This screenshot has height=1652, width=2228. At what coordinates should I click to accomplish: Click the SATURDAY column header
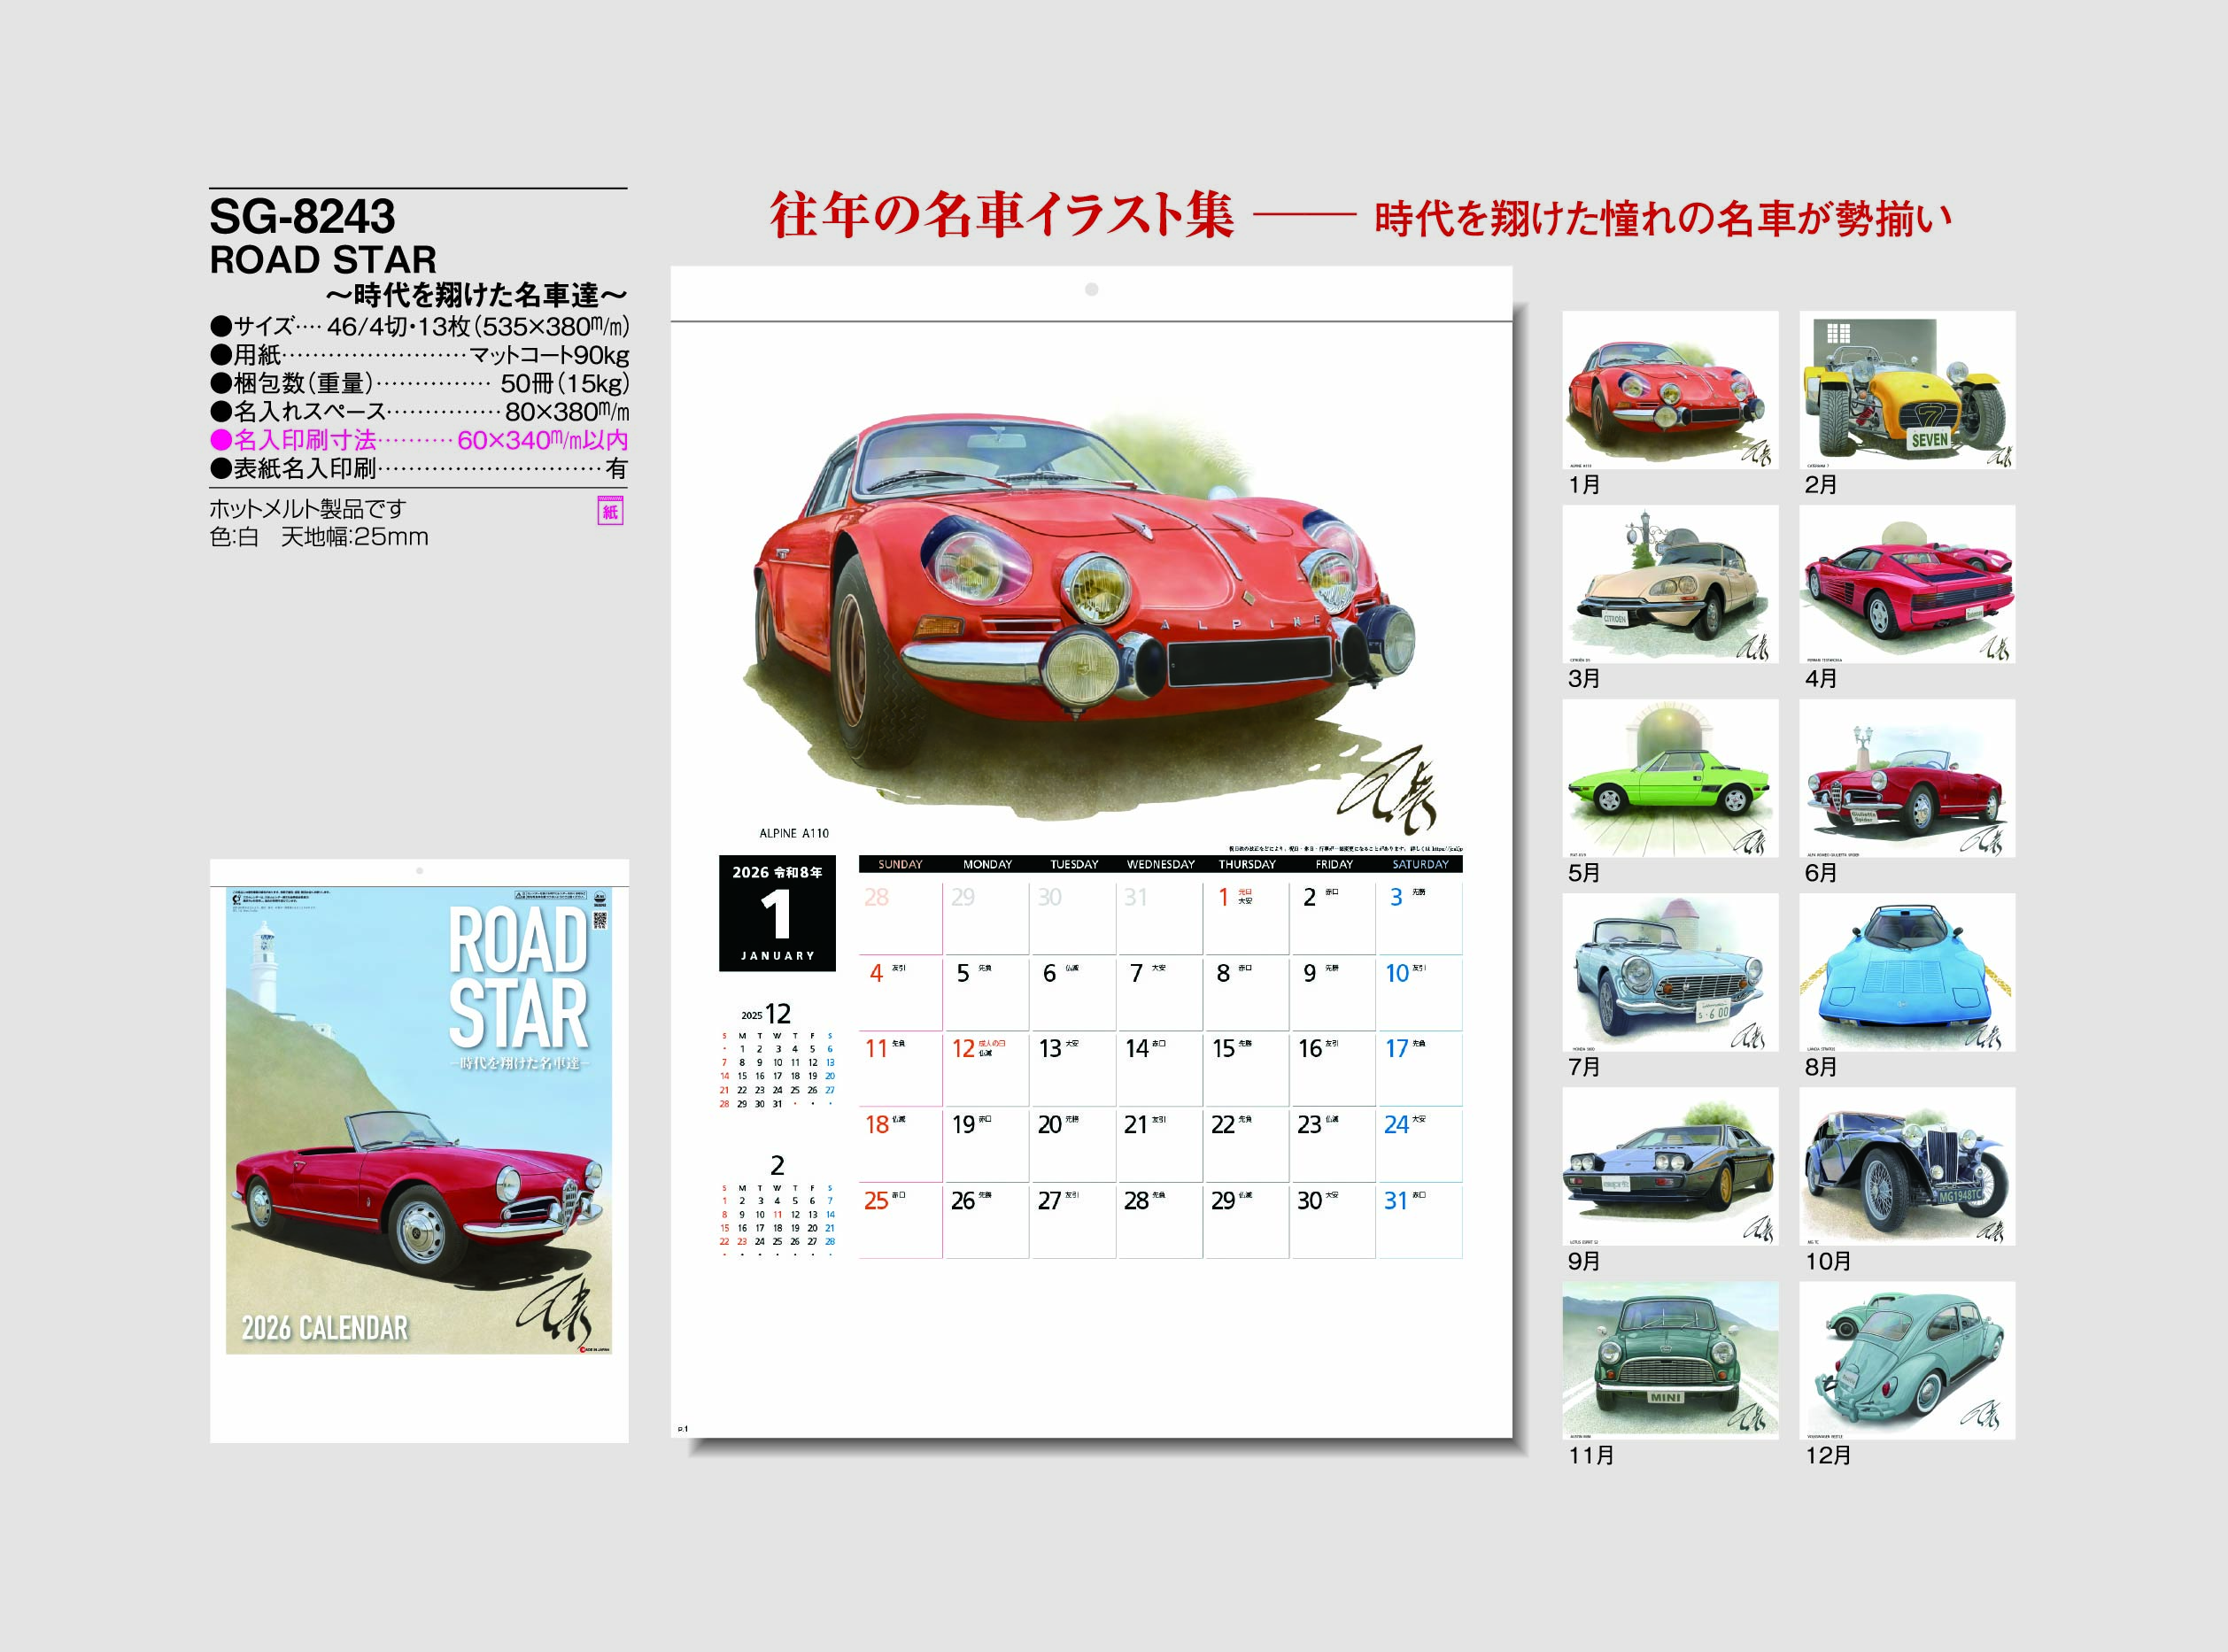pyautogui.click(x=1420, y=864)
